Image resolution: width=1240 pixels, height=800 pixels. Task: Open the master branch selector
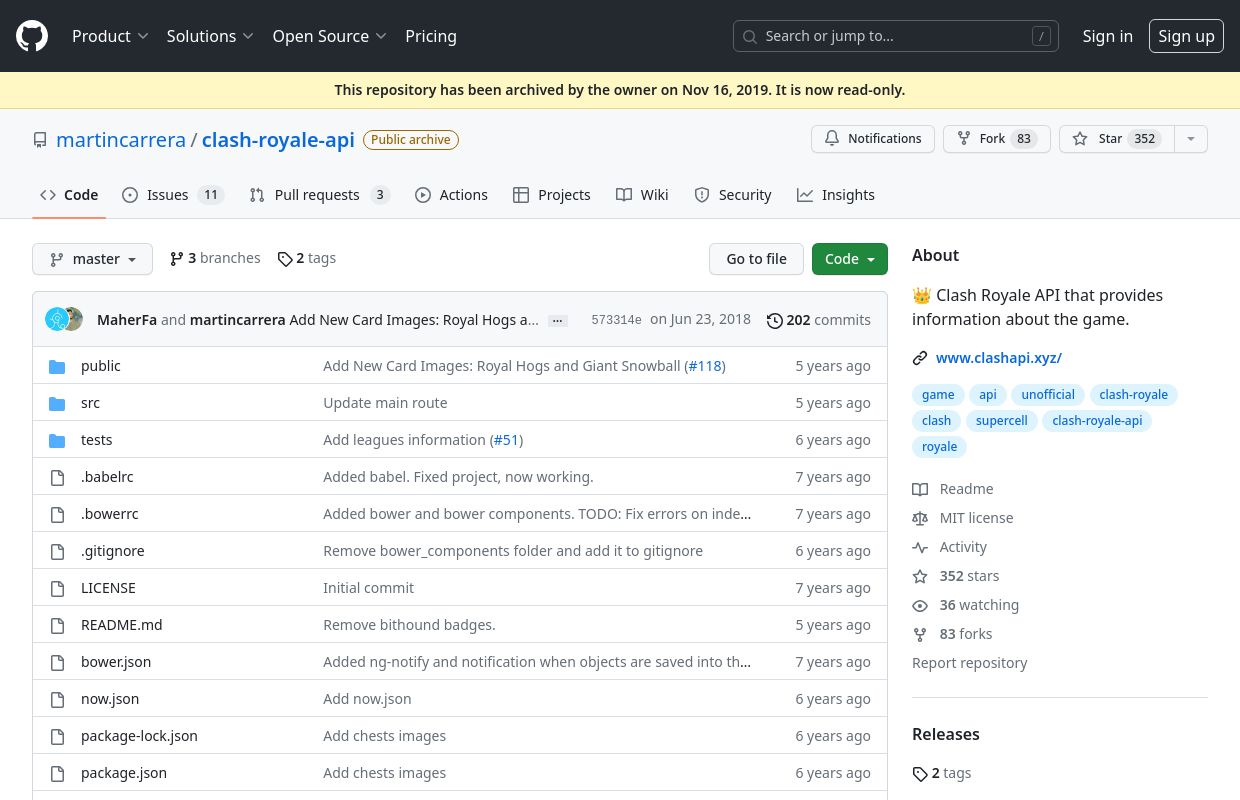coord(92,259)
